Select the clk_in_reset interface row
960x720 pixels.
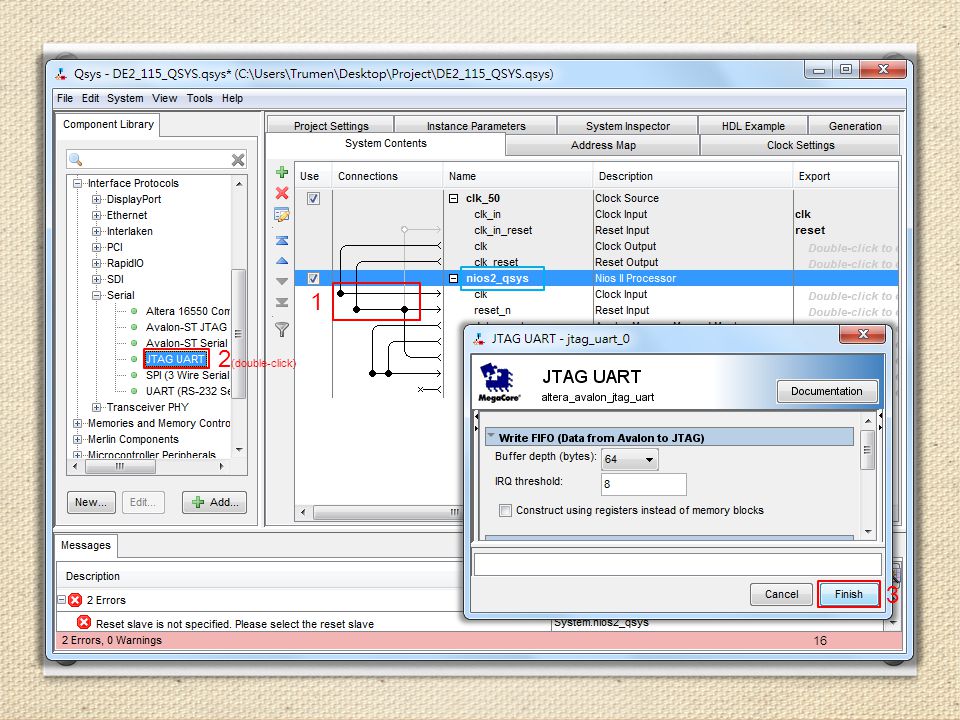pyautogui.click(x=503, y=230)
